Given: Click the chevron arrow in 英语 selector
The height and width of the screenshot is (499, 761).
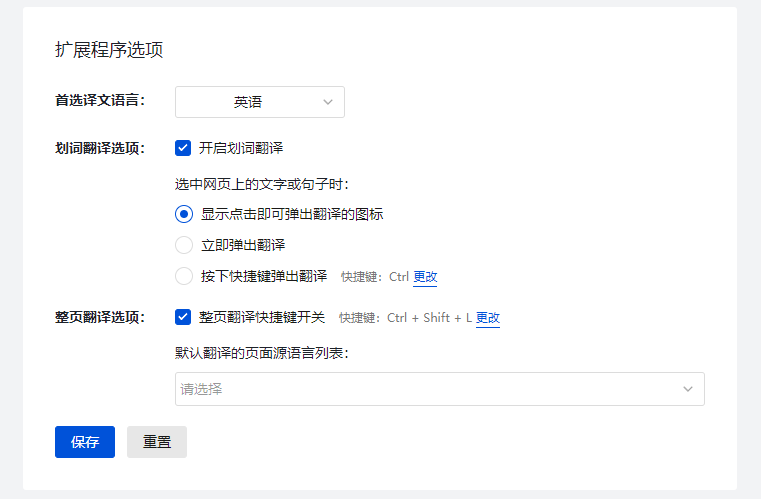Looking at the screenshot, I should click(x=328, y=102).
